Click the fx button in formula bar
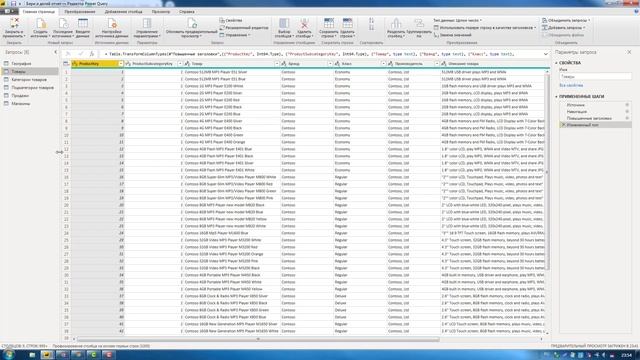 click(91, 54)
